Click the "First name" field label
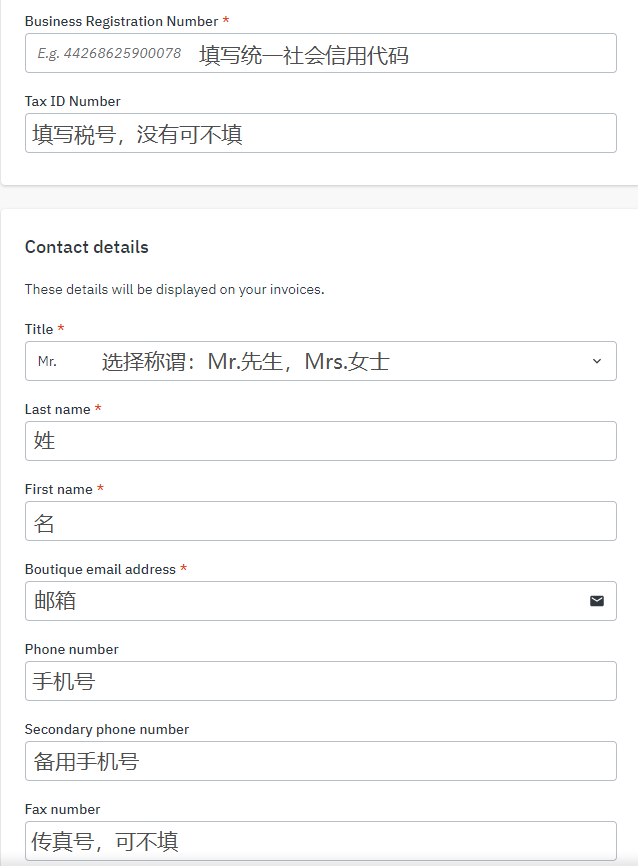This screenshot has height=866, width=638. (x=58, y=489)
